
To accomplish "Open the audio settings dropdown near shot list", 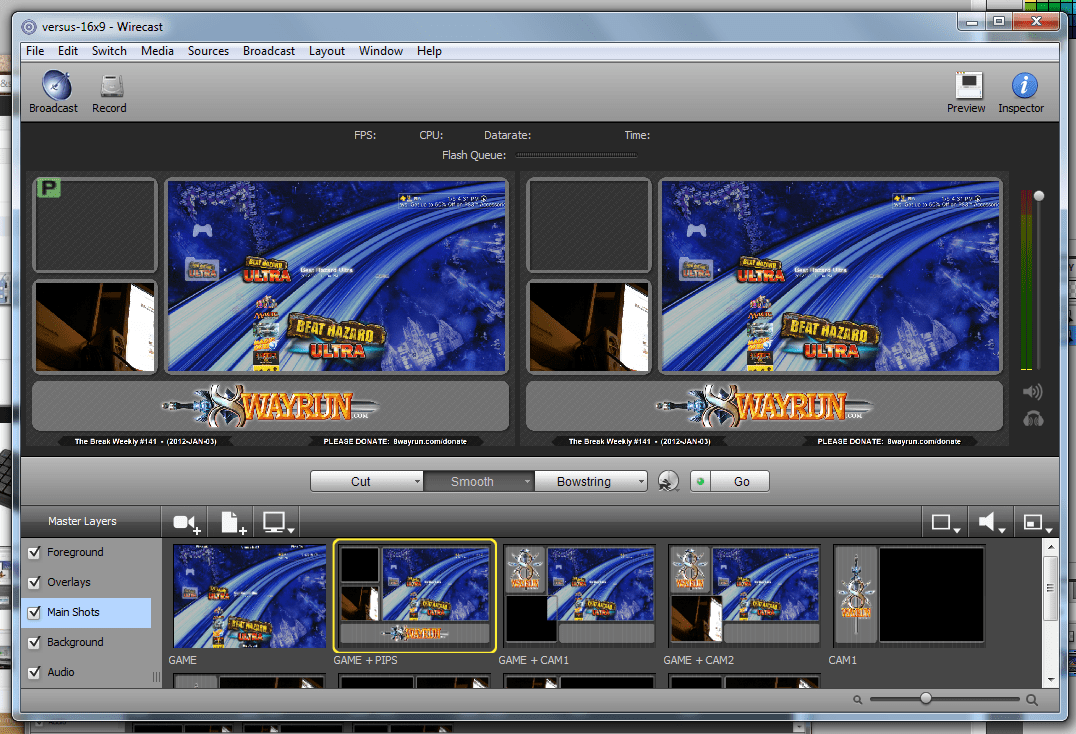I will tap(989, 521).
